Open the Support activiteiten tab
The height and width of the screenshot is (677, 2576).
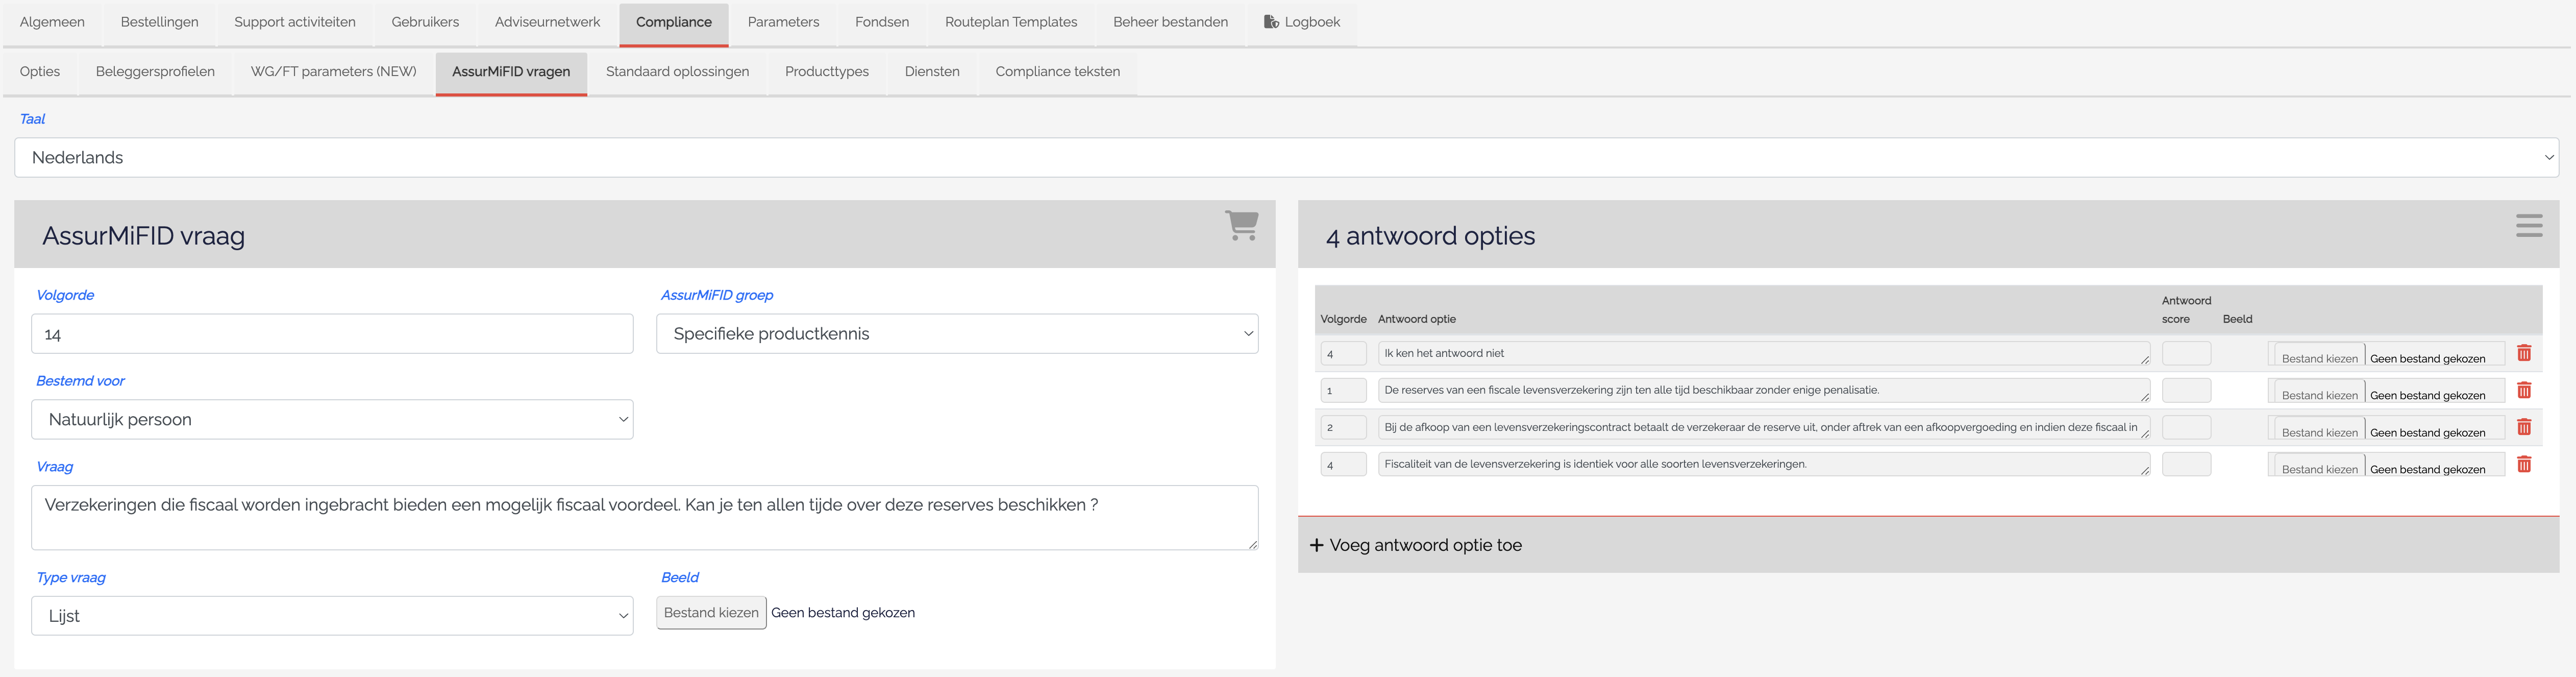click(x=295, y=22)
